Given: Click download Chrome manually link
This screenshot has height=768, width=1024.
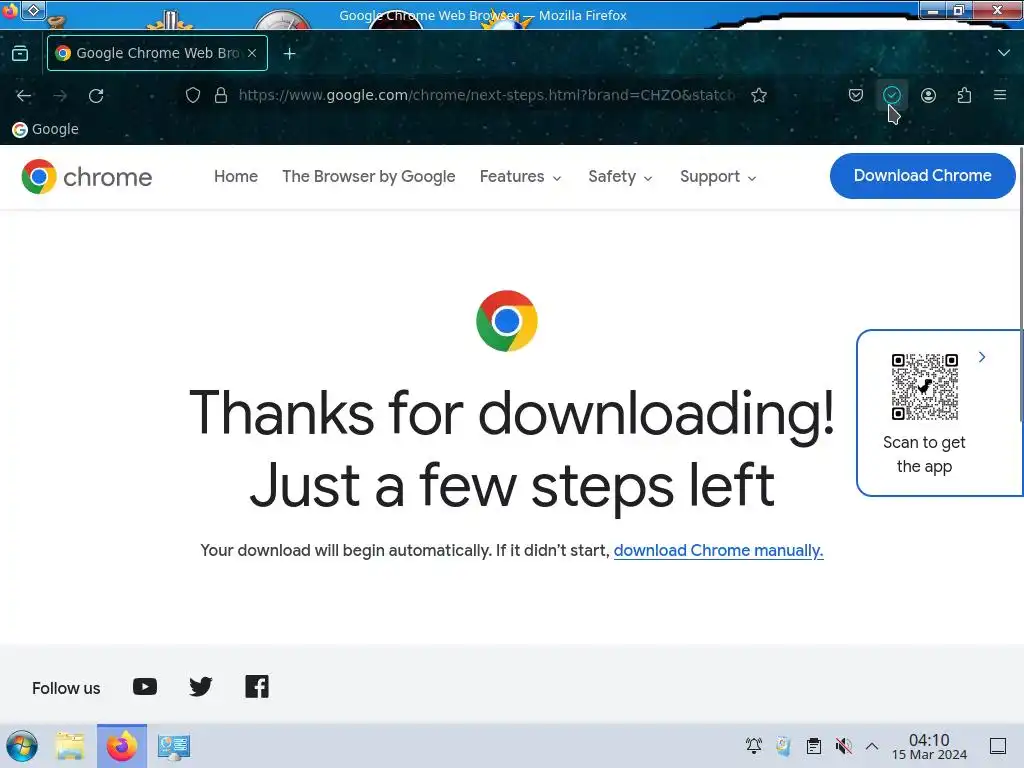Looking at the screenshot, I should click(x=718, y=551).
